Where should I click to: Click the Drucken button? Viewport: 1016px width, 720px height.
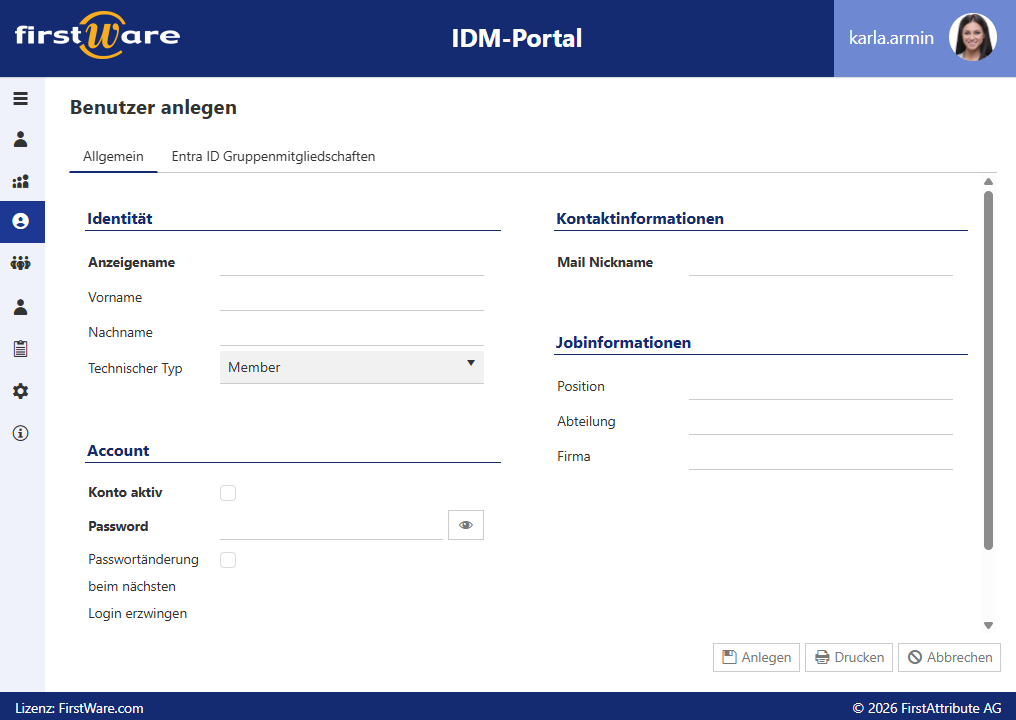click(849, 657)
